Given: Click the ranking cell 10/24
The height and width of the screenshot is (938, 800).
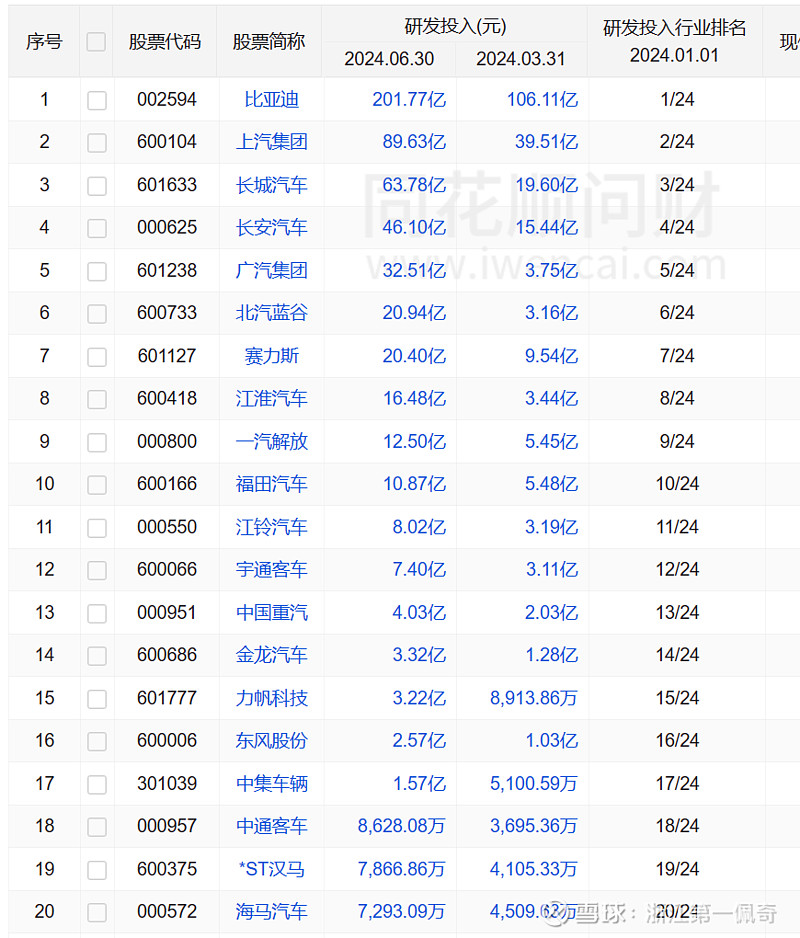Looking at the screenshot, I should (677, 484).
